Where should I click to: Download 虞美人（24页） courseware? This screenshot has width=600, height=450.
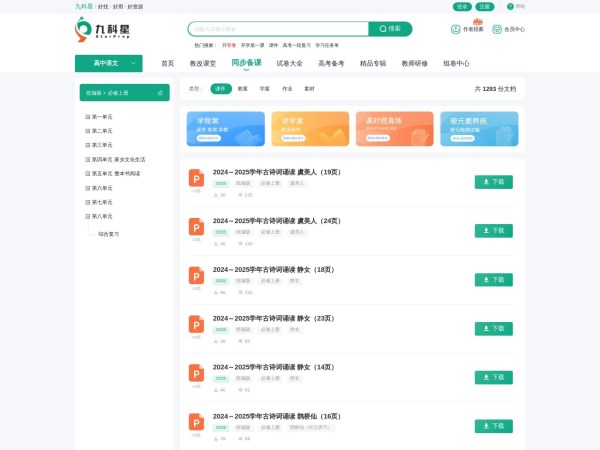[x=493, y=230]
